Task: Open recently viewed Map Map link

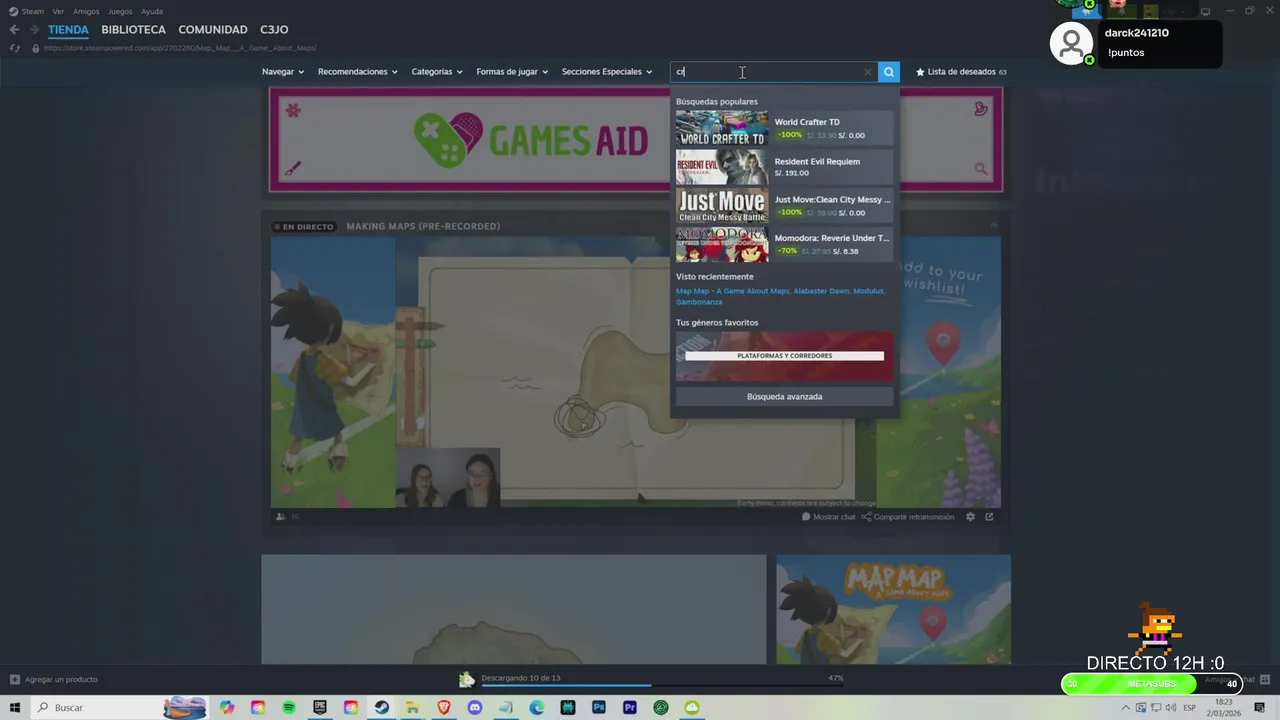Action: pyautogui.click(x=732, y=291)
